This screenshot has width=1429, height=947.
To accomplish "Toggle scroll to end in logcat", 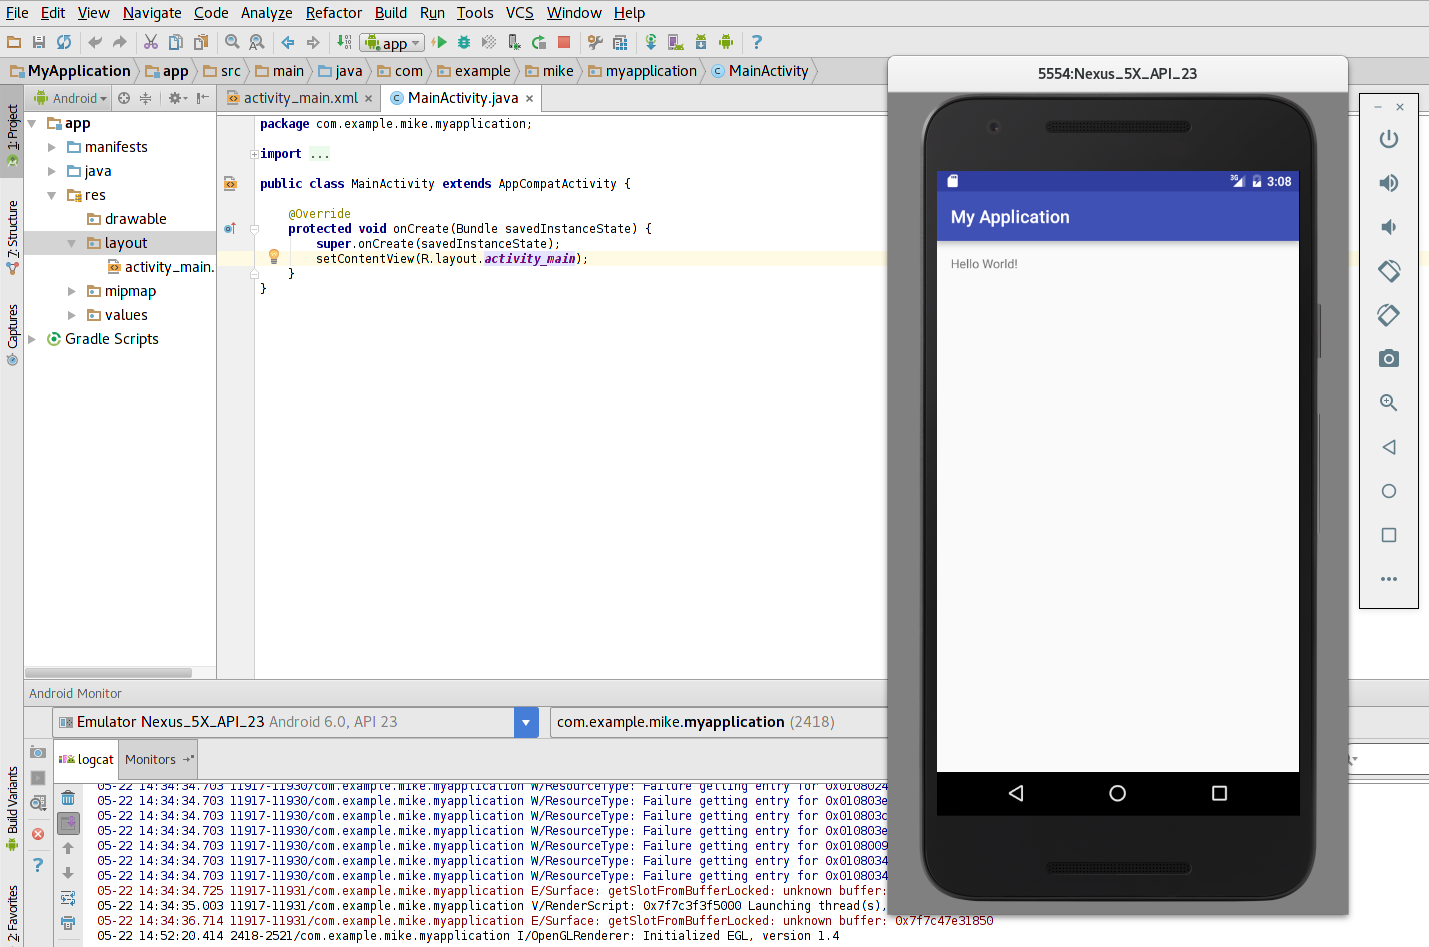I will point(68,823).
